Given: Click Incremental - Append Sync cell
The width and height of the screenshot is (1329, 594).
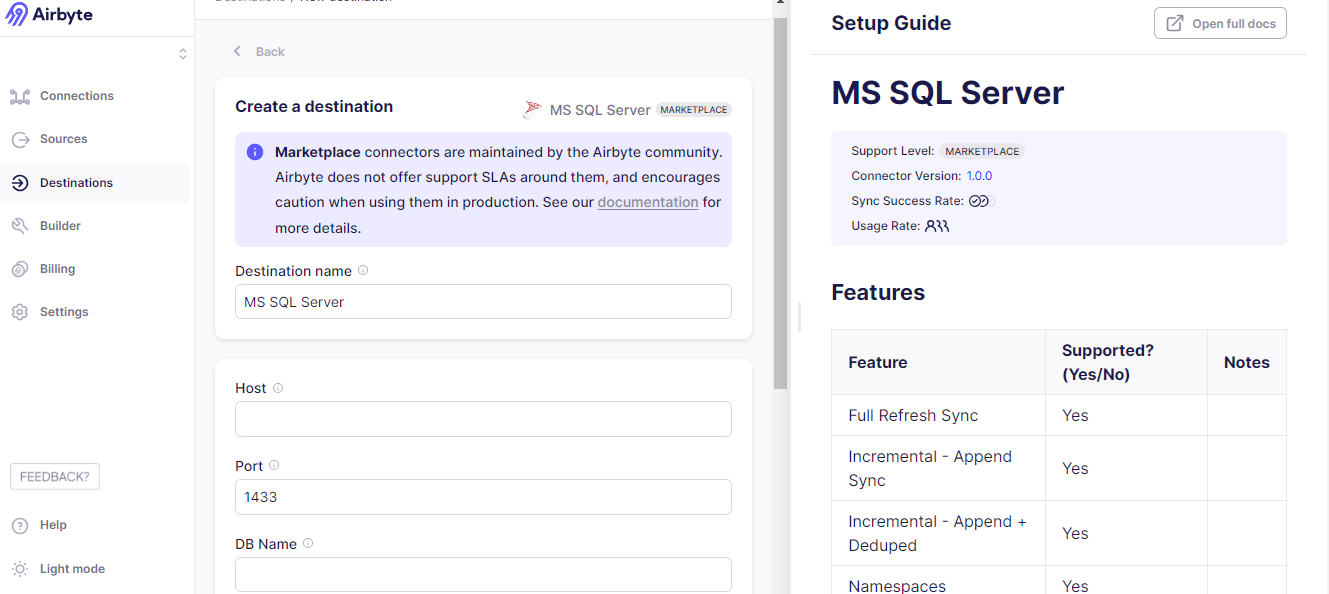Looking at the screenshot, I should [x=939, y=468].
